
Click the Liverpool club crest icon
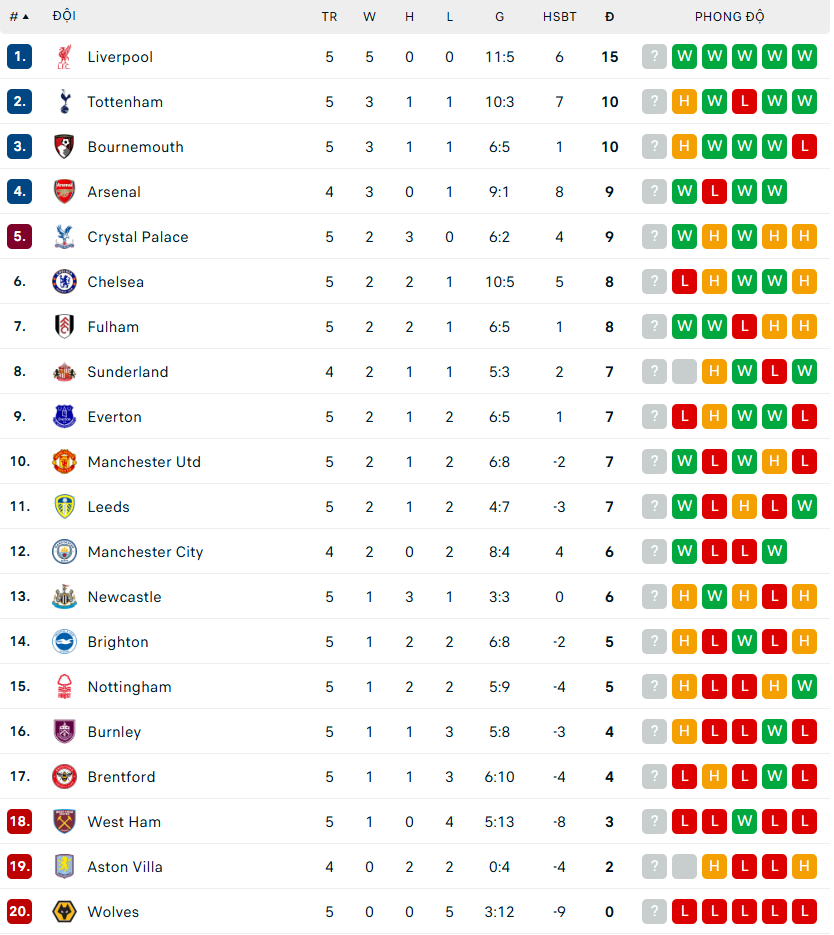(64, 57)
